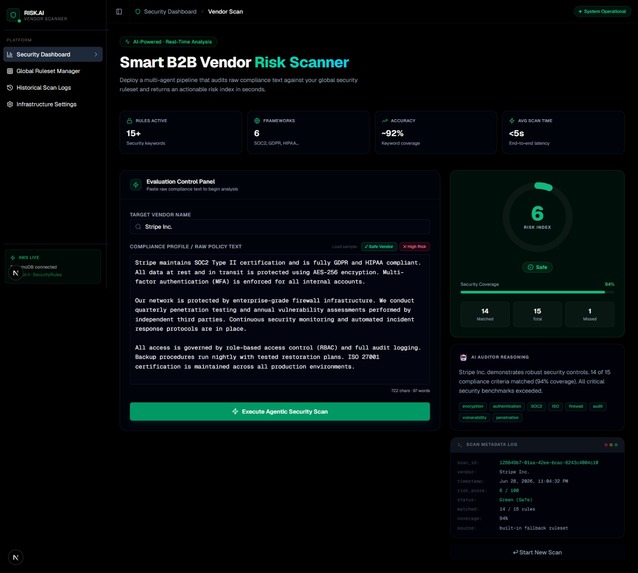Viewport: 638px width, 573px height.
Task: Click the 14 Matched stat tile
Action: pyautogui.click(x=485, y=315)
